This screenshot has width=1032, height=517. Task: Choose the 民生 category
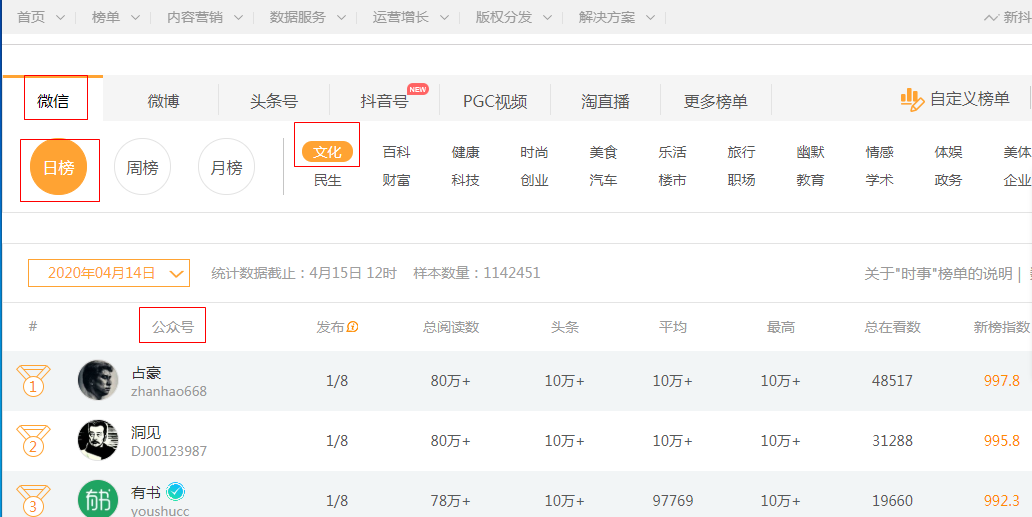[328, 180]
